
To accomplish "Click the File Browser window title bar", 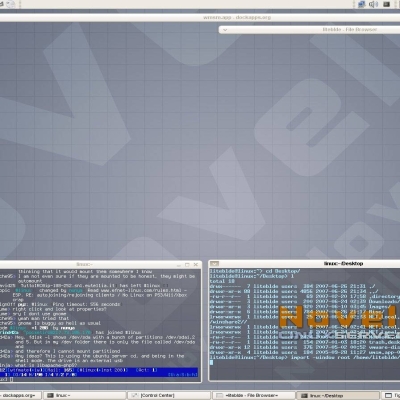I will pos(309,30).
